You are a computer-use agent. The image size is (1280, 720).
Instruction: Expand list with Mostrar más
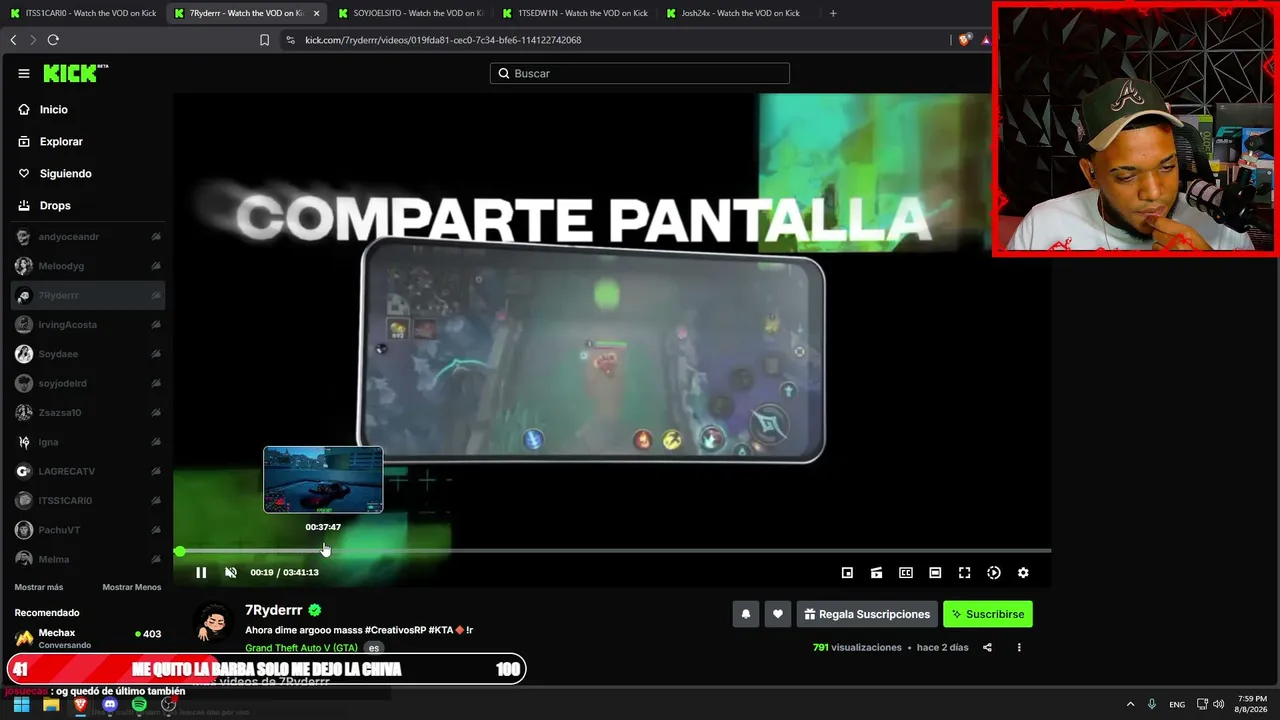coord(39,587)
